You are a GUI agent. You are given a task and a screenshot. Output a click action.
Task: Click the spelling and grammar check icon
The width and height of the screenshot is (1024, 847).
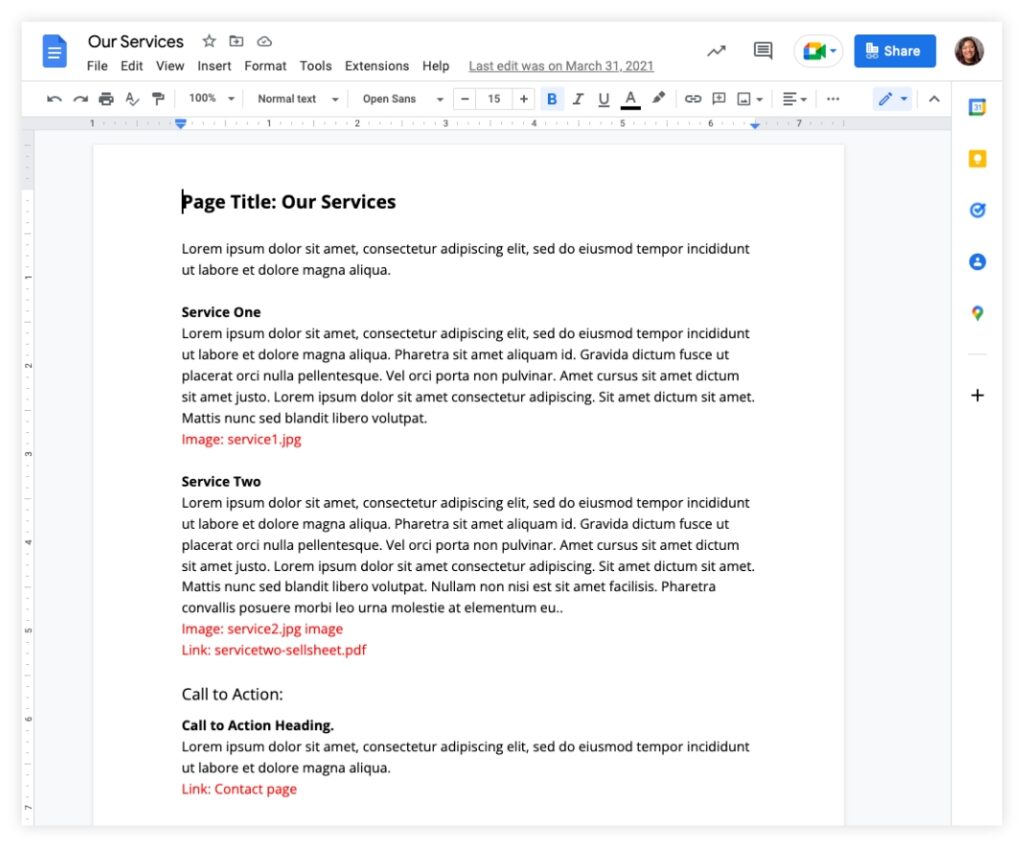(x=131, y=98)
